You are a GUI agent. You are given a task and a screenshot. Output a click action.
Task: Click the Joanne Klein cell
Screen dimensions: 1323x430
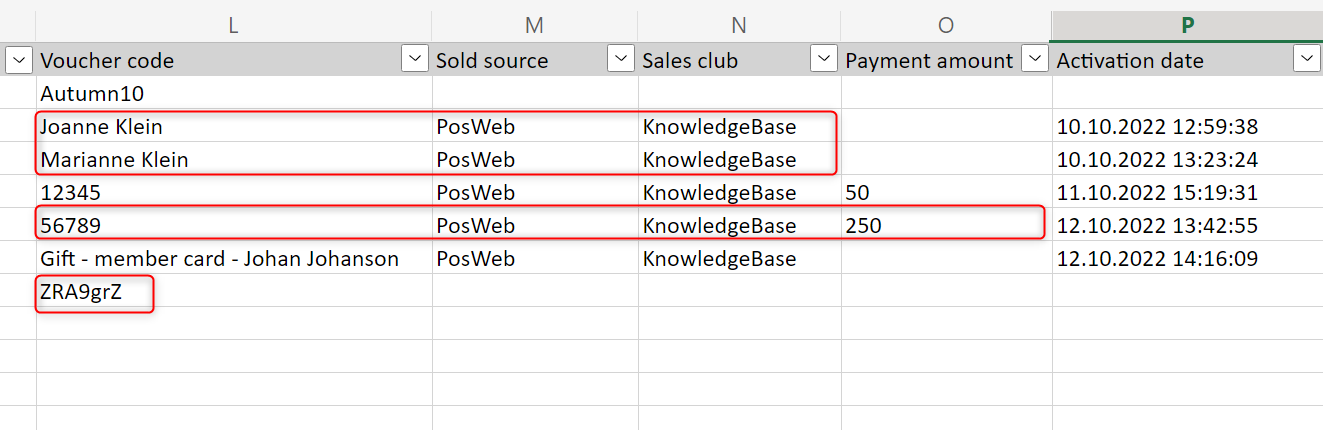(x=101, y=127)
